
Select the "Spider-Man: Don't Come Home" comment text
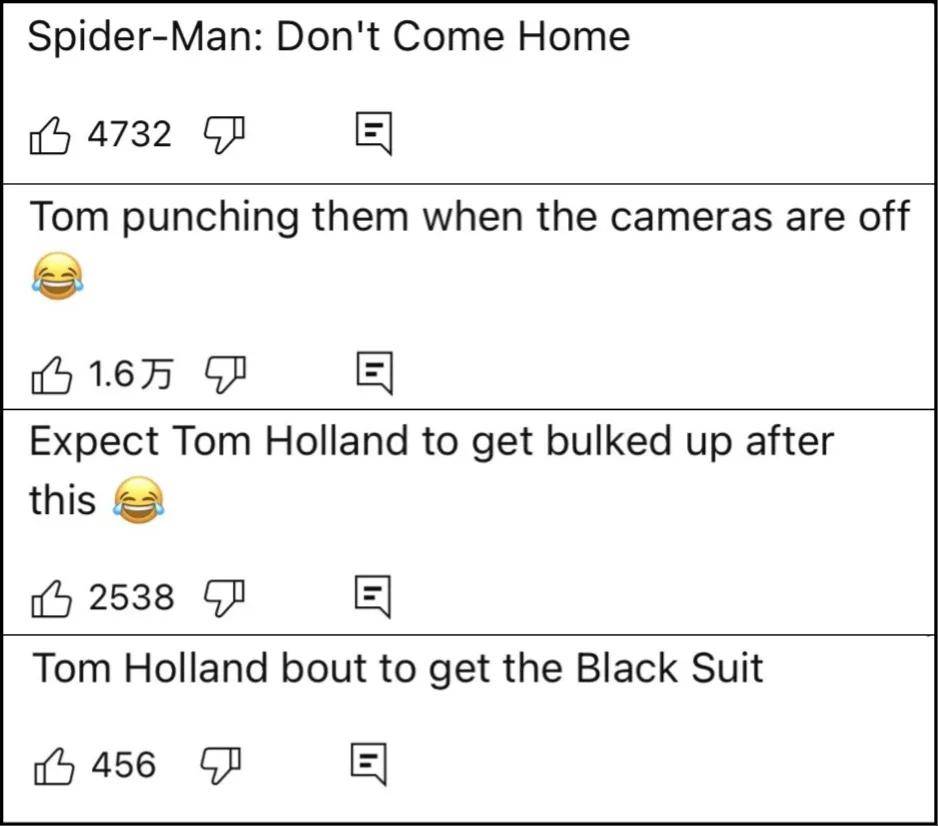(x=329, y=38)
